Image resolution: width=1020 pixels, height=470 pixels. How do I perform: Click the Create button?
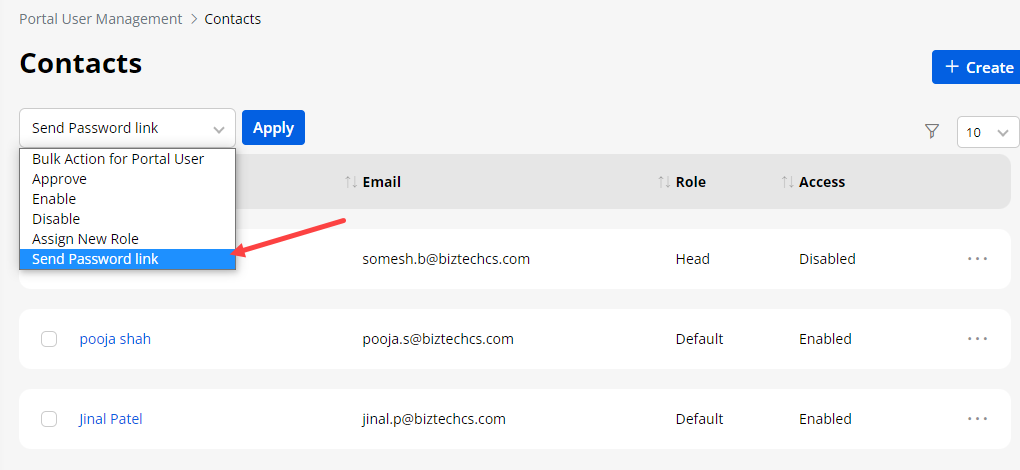[978, 67]
